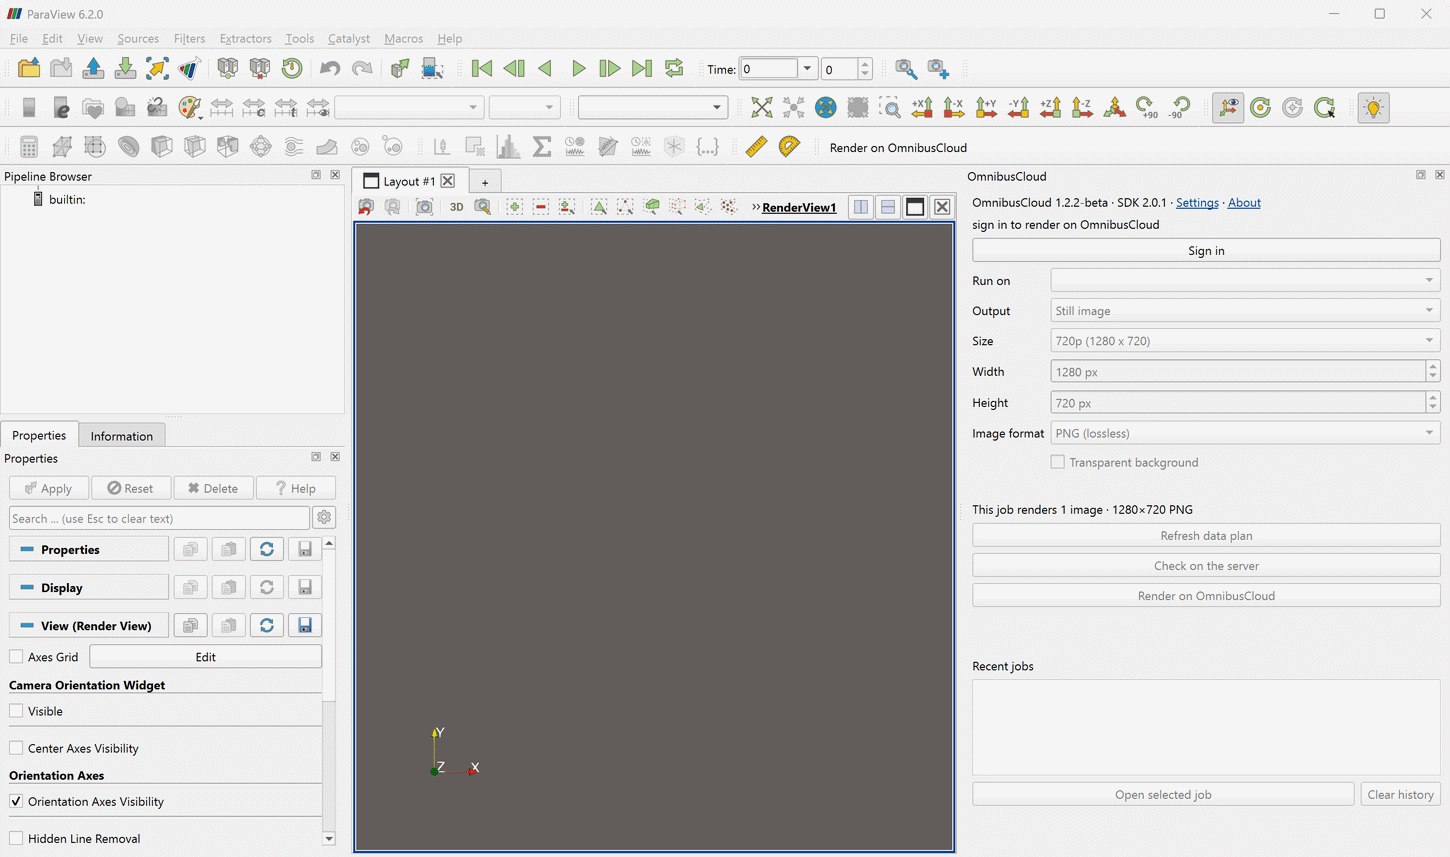Click the Reset Camera icon
The width and height of the screenshot is (1450, 857).
762,107
